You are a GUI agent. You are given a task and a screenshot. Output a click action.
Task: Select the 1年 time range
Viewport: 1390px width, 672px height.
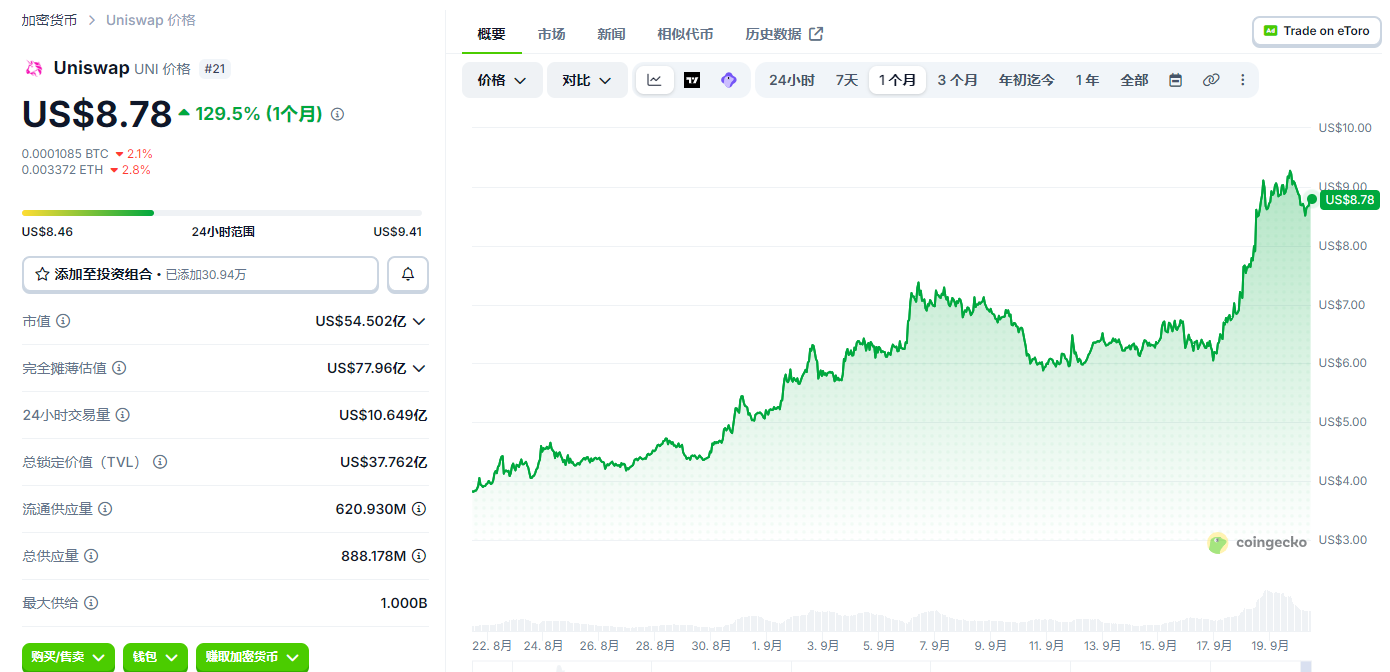tap(1087, 80)
